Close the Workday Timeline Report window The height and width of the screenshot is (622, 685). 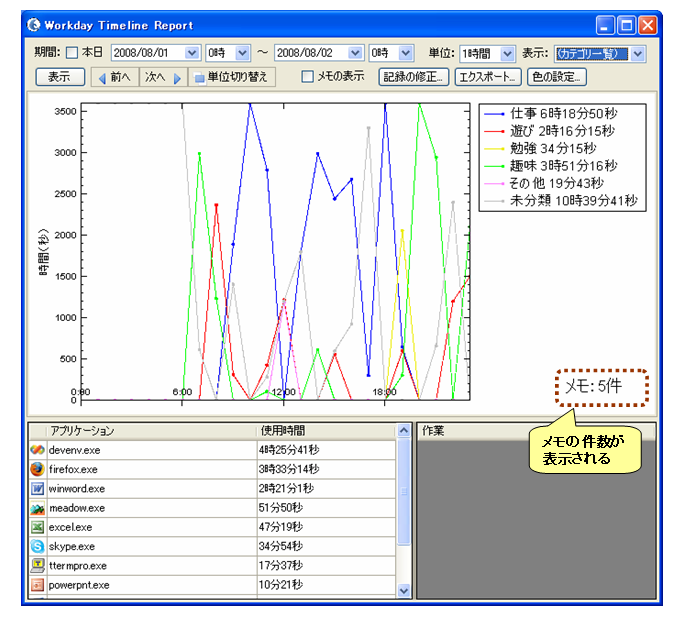[x=648, y=25]
